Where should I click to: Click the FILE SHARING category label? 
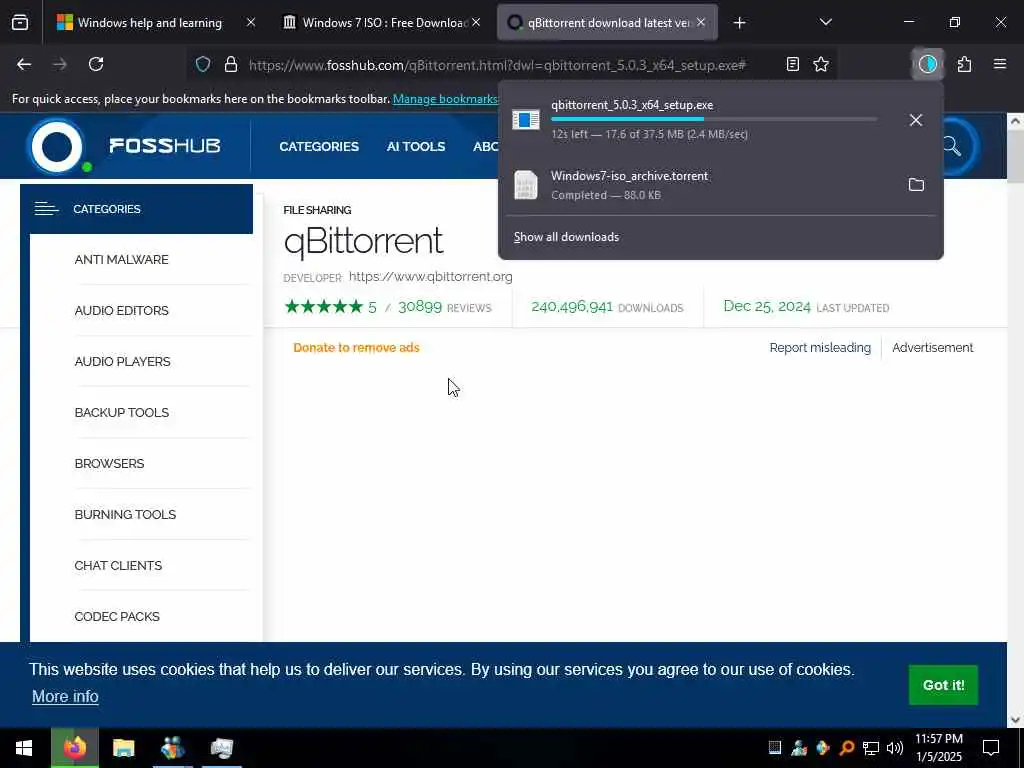317,210
